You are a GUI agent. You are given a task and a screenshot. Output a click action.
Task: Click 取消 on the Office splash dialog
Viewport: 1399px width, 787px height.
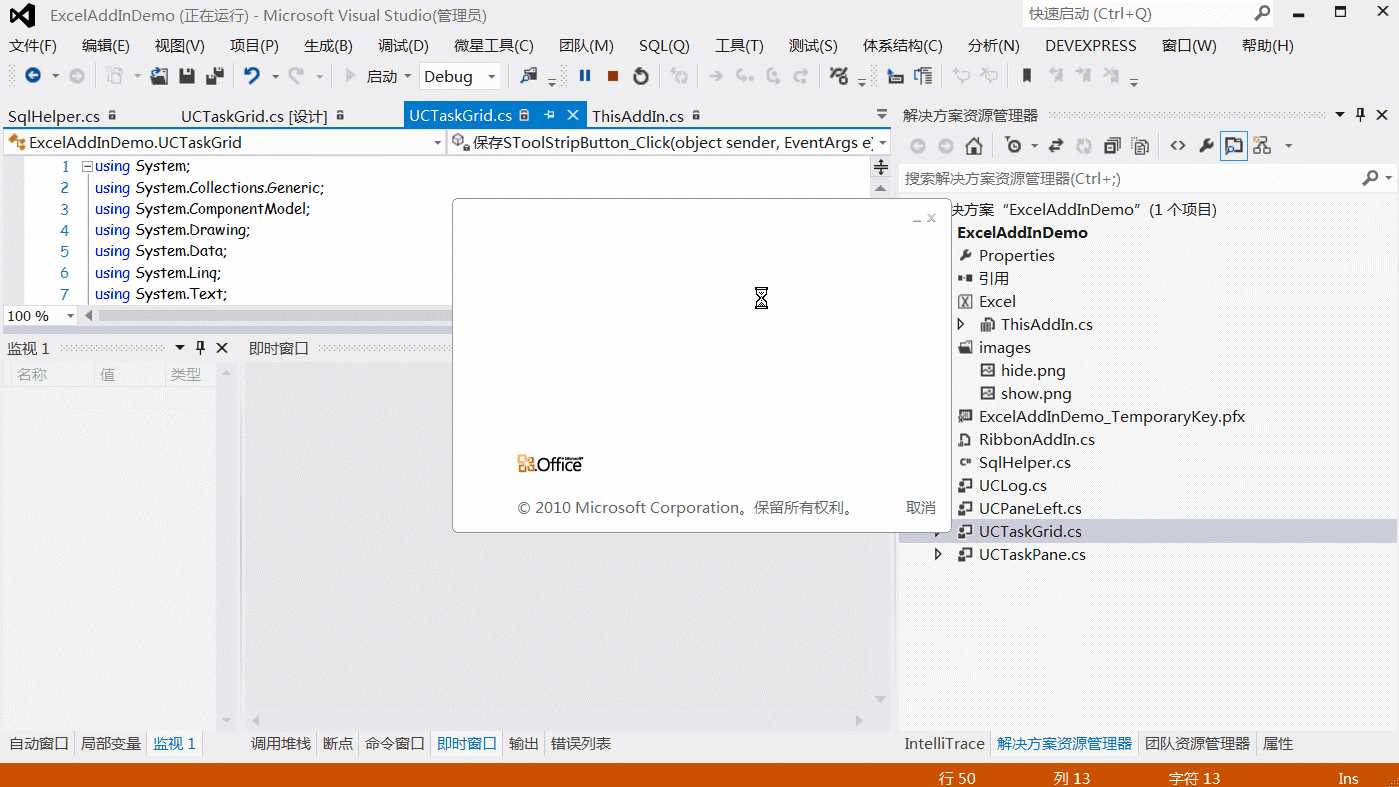tap(921, 508)
